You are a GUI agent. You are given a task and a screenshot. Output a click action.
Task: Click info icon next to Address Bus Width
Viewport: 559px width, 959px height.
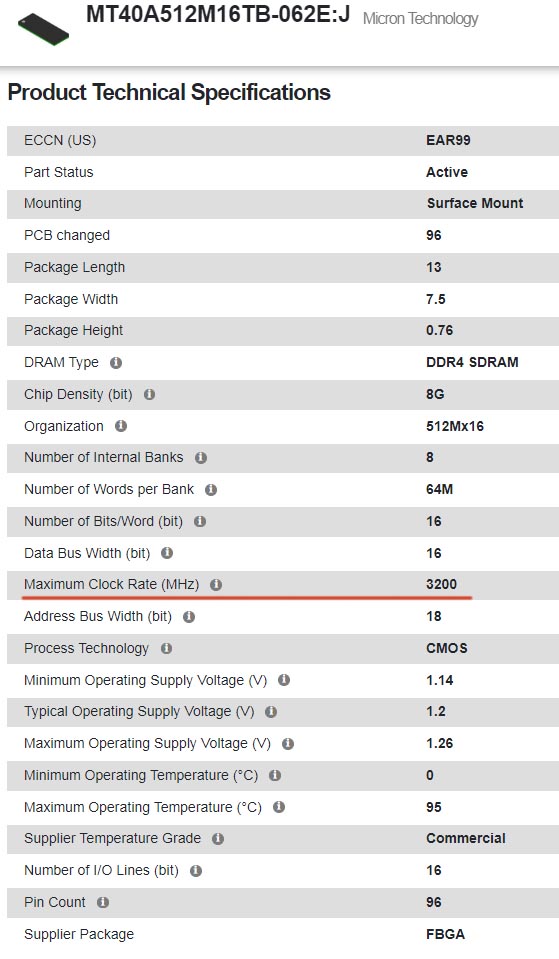point(189,616)
